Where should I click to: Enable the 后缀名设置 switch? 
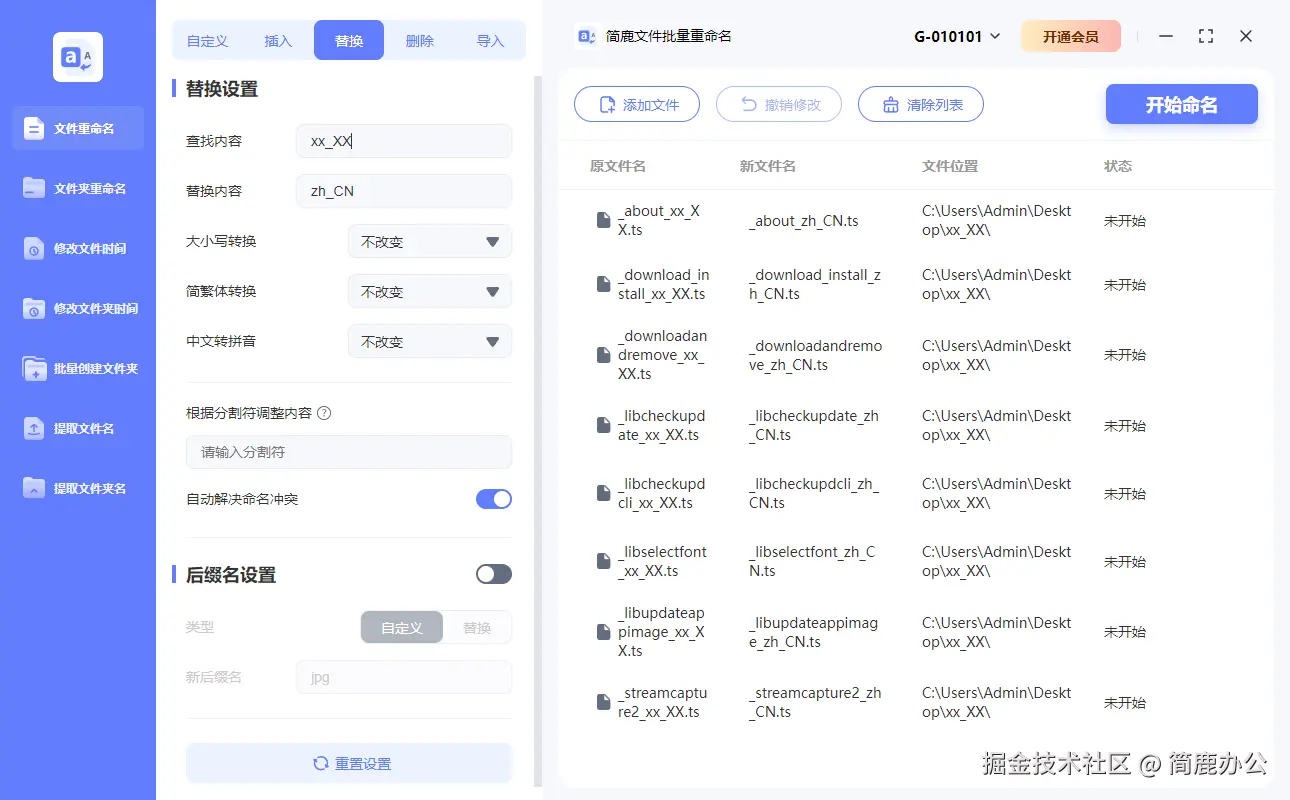coord(492,574)
